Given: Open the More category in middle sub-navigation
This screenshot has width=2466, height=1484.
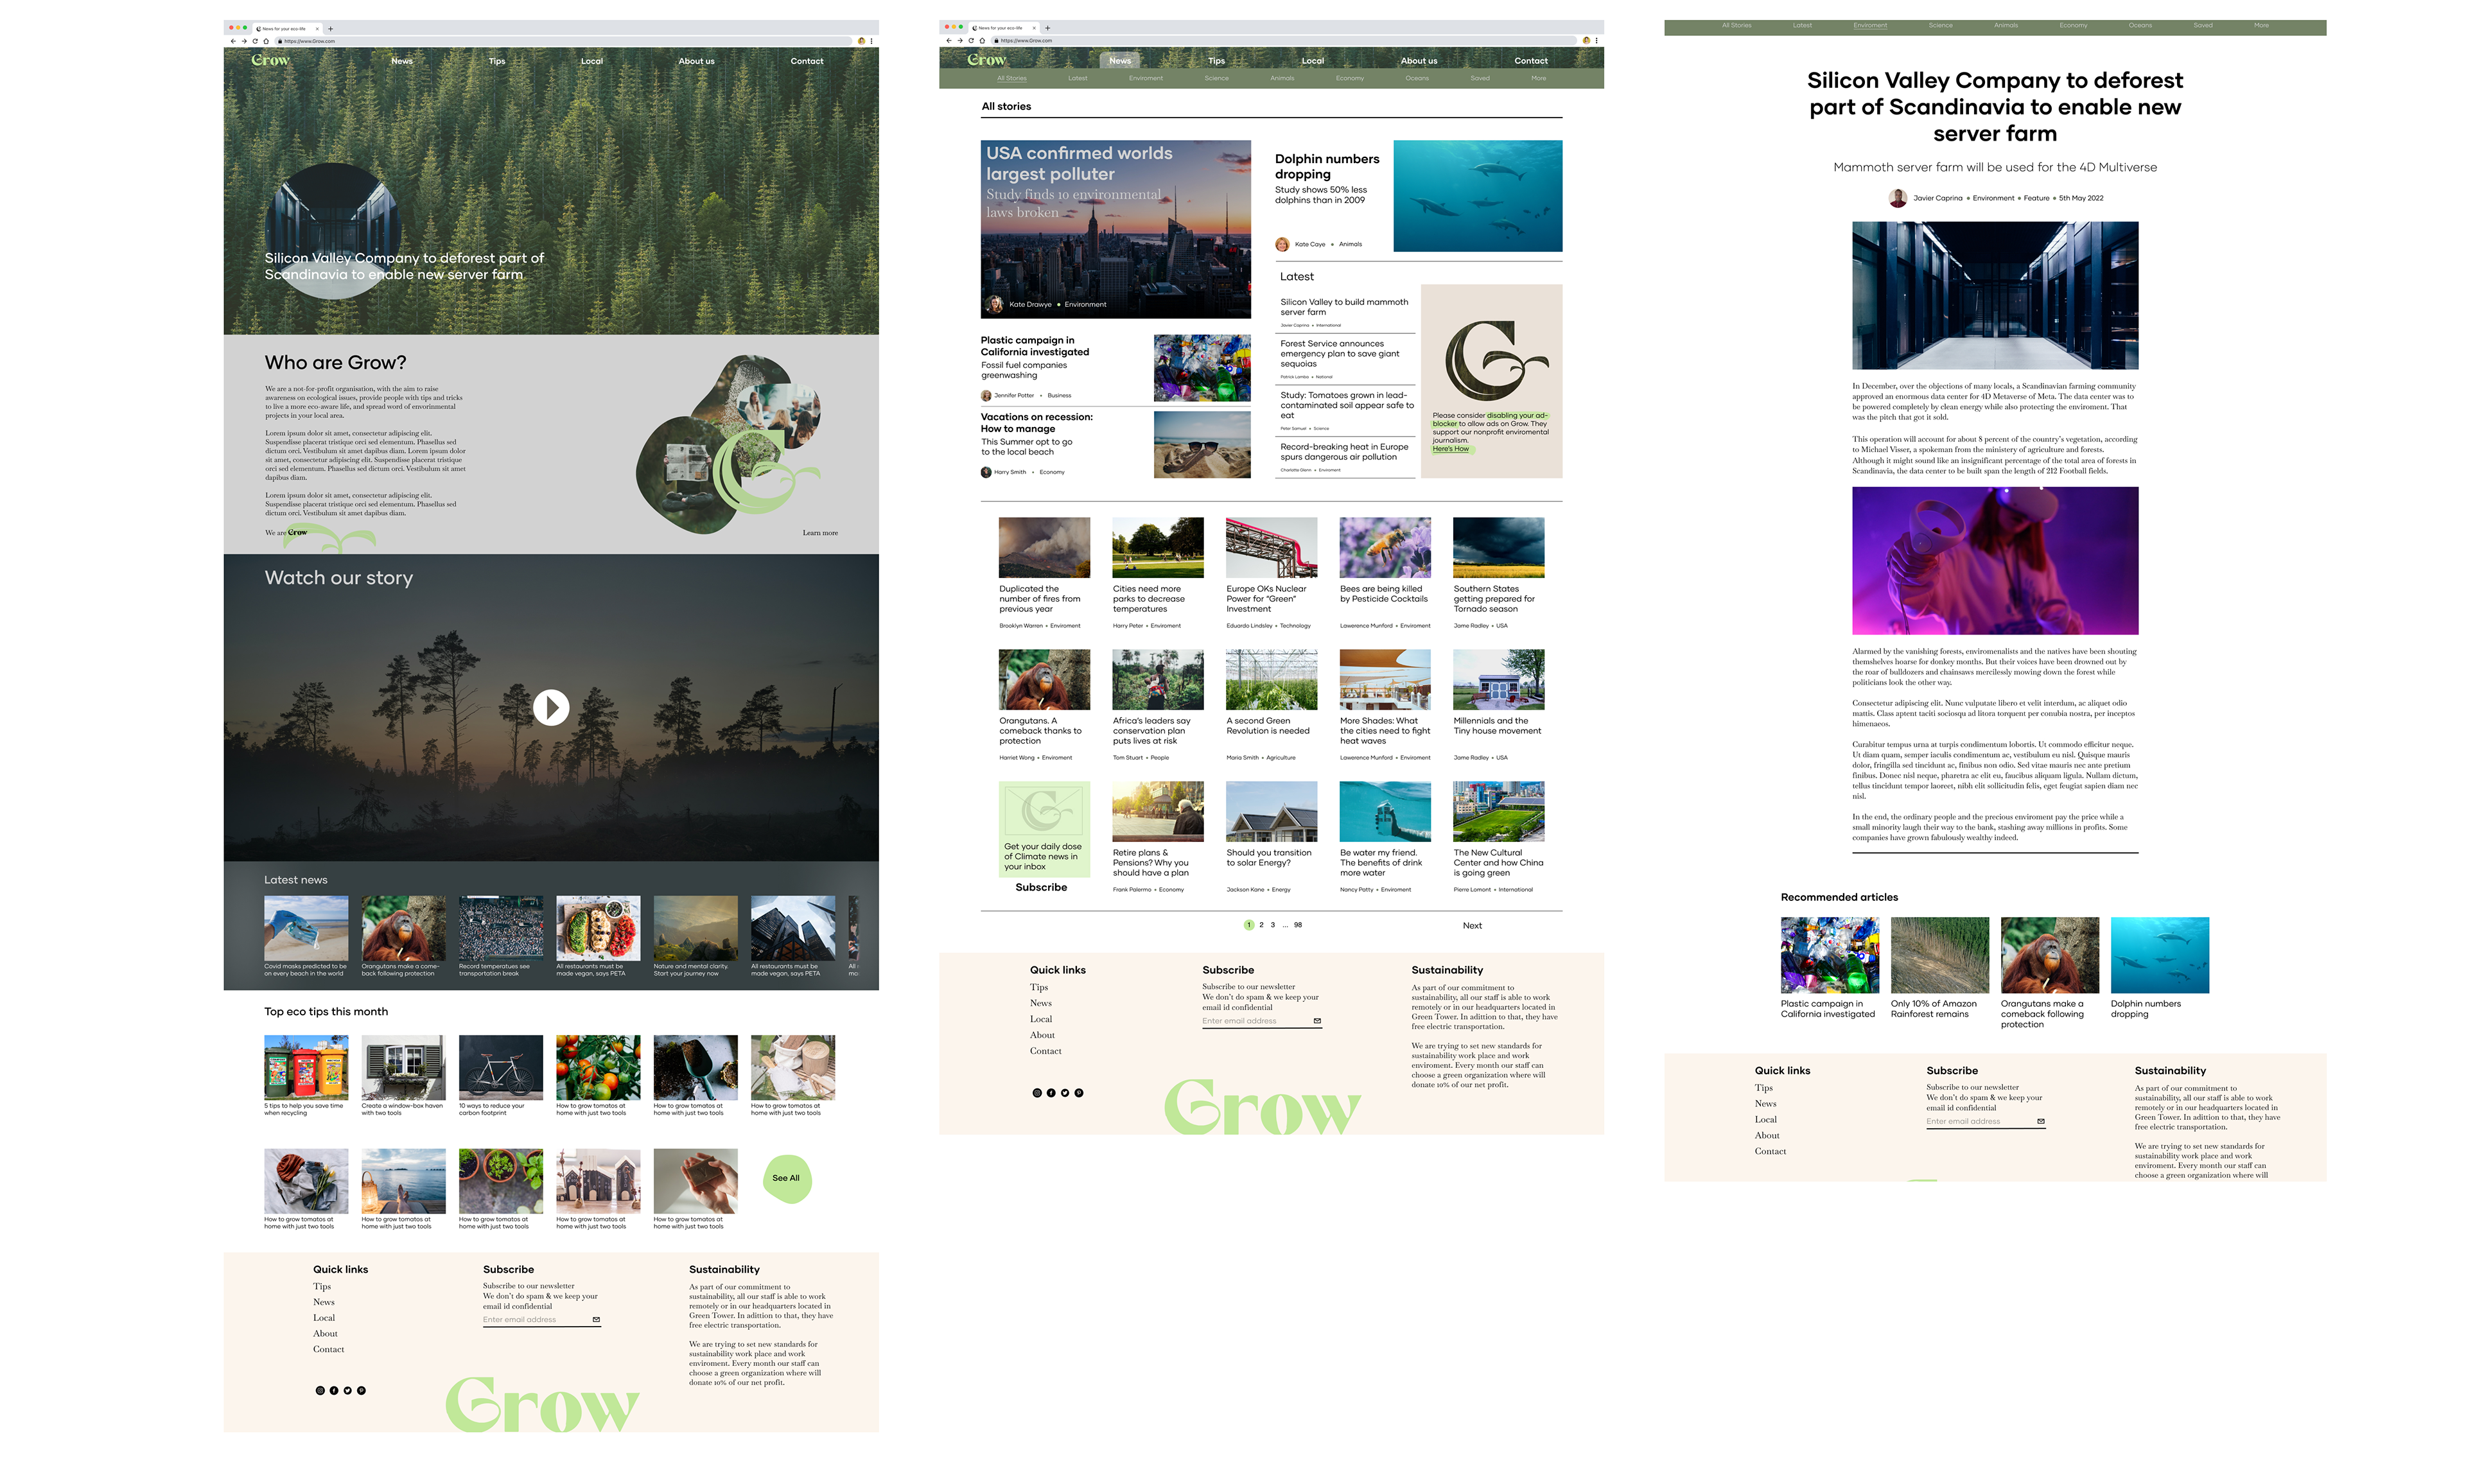Looking at the screenshot, I should pyautogui.click(x=1538, y=78).
